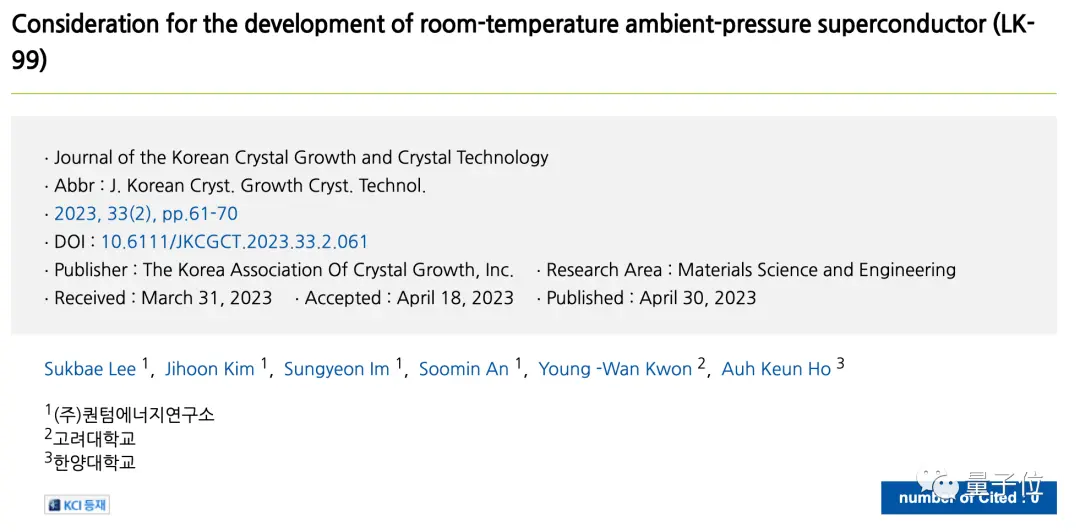Open Sungyeon Im author link
The image size is (1080, 532).
336,369
